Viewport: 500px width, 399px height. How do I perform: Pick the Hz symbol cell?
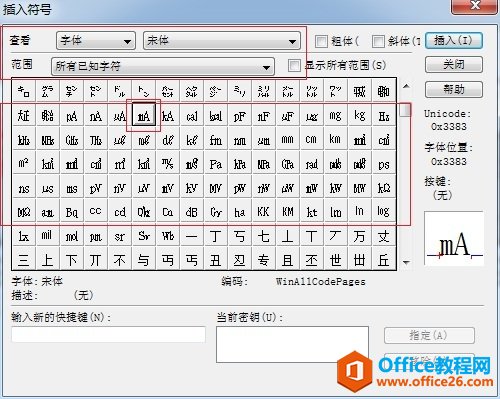click(384, 115)
